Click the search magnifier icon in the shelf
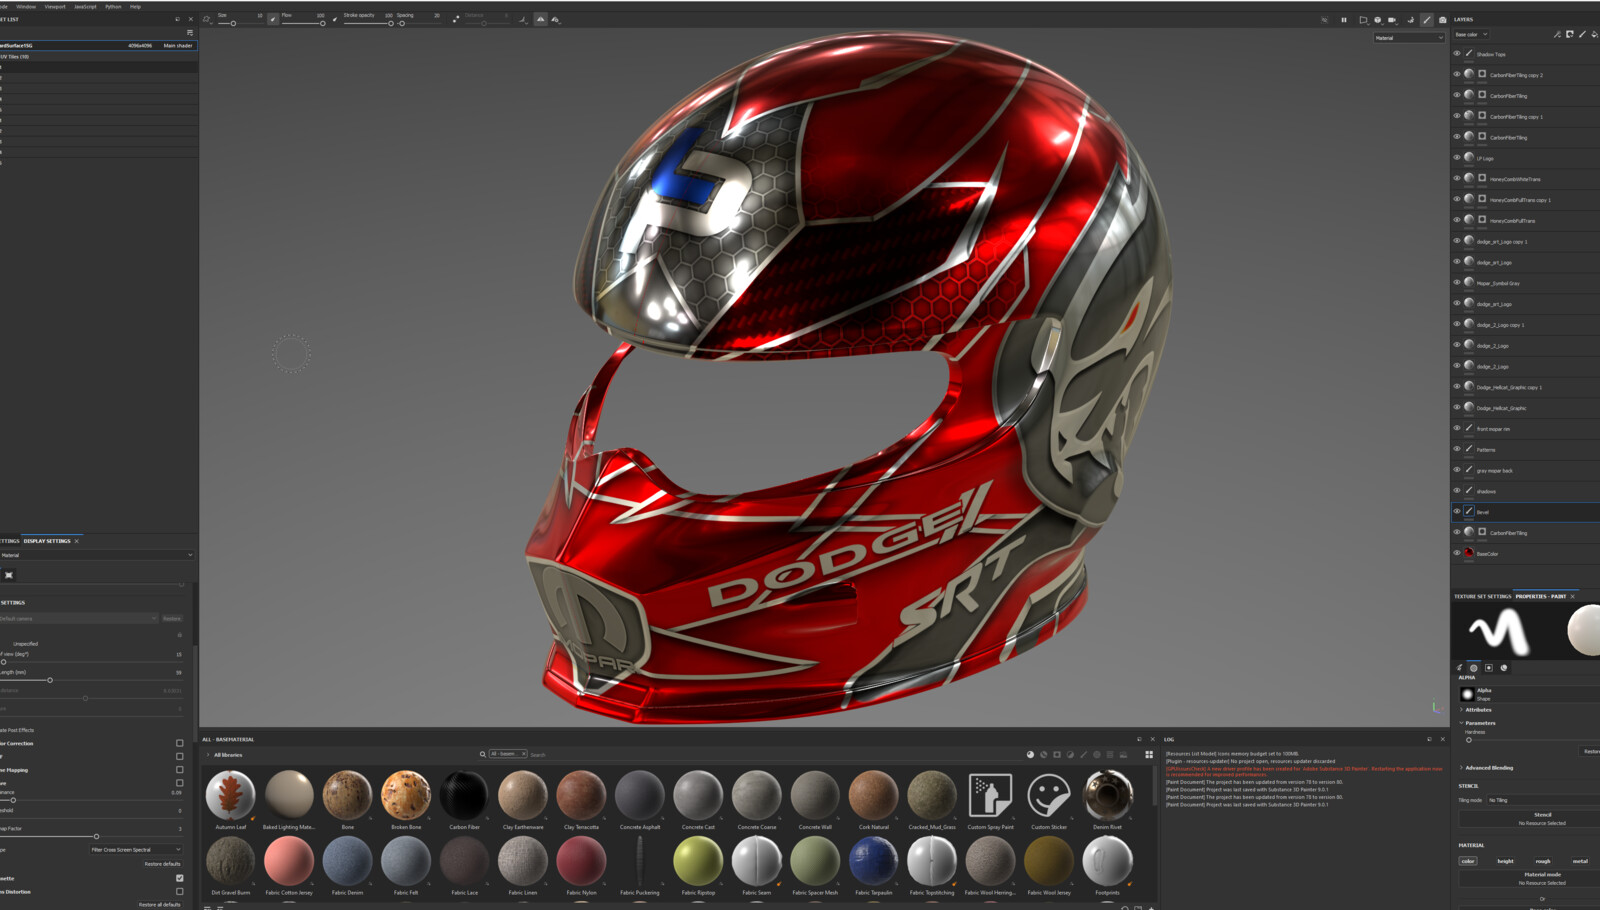 pyautogui.click(x=482, y=755)
